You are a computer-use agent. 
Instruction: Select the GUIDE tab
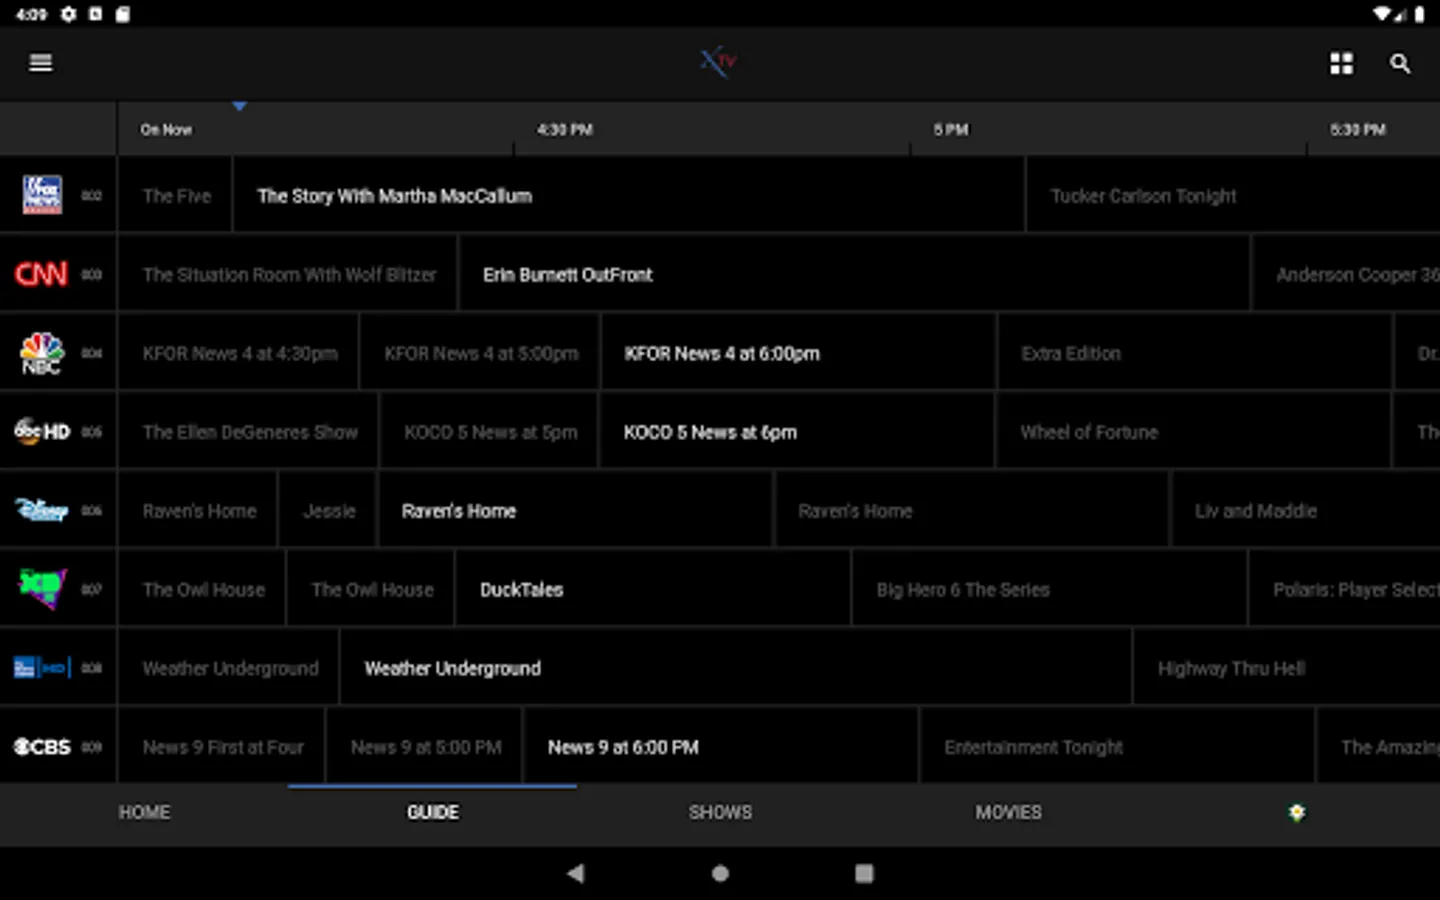[432, 812]
